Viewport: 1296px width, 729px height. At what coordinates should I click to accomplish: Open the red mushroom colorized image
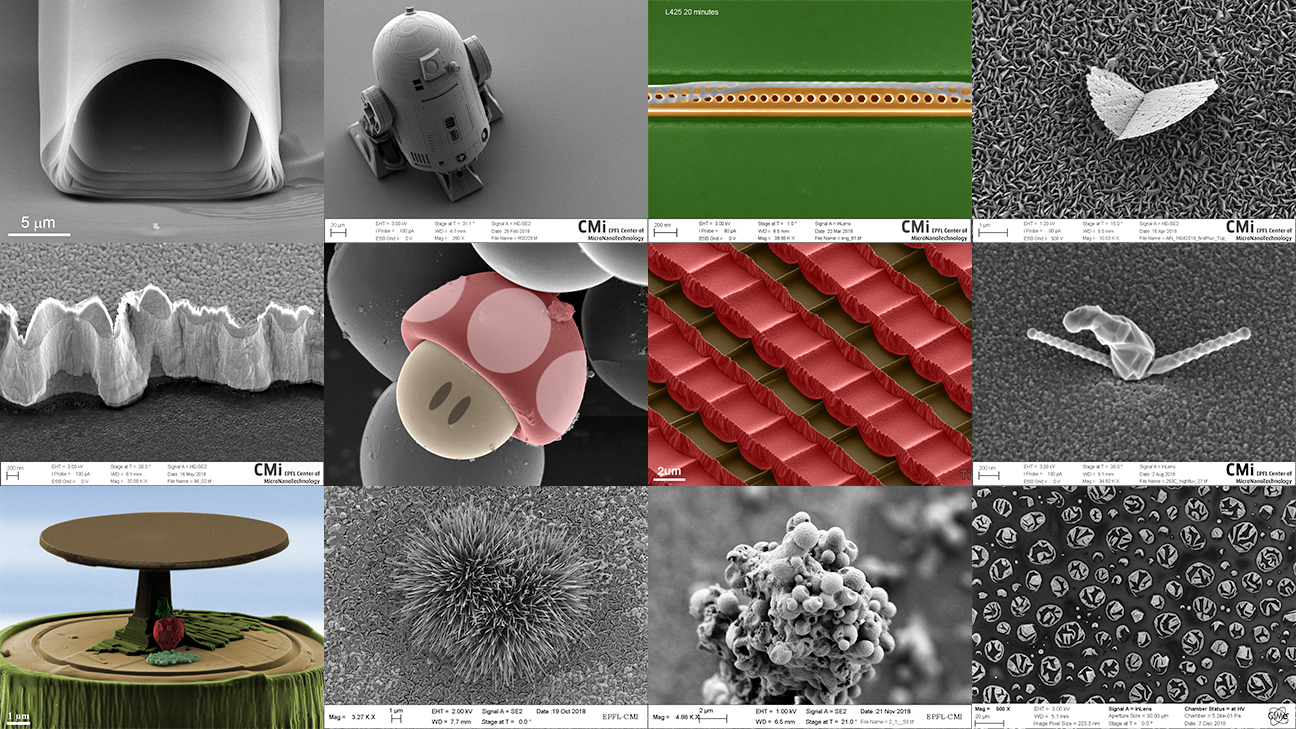[x=485, y=364]
